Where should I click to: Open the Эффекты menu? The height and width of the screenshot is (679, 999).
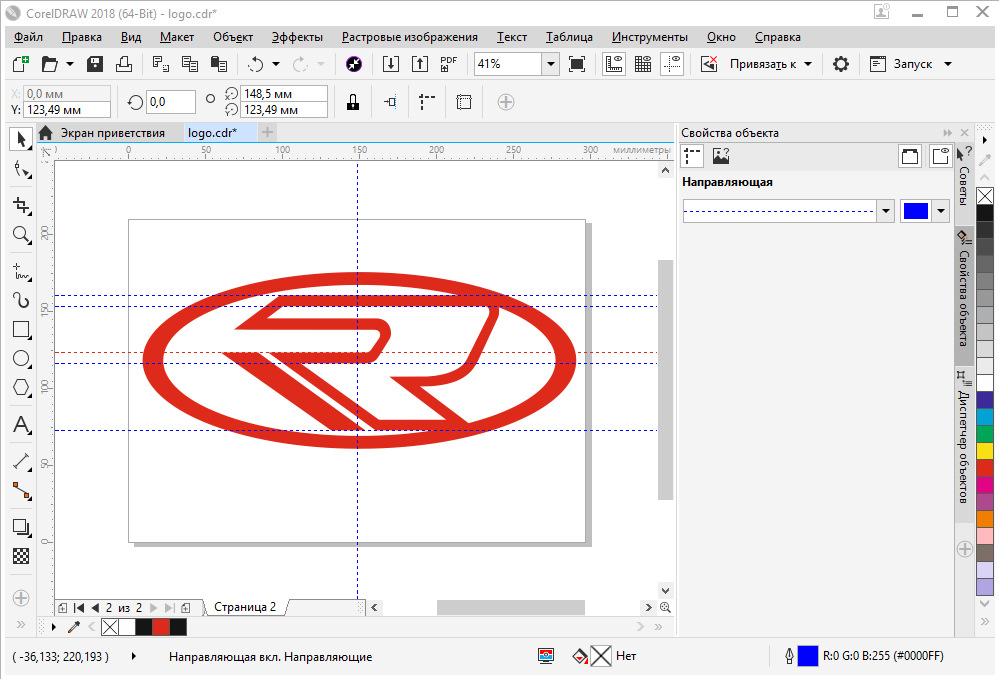point(297,37)
